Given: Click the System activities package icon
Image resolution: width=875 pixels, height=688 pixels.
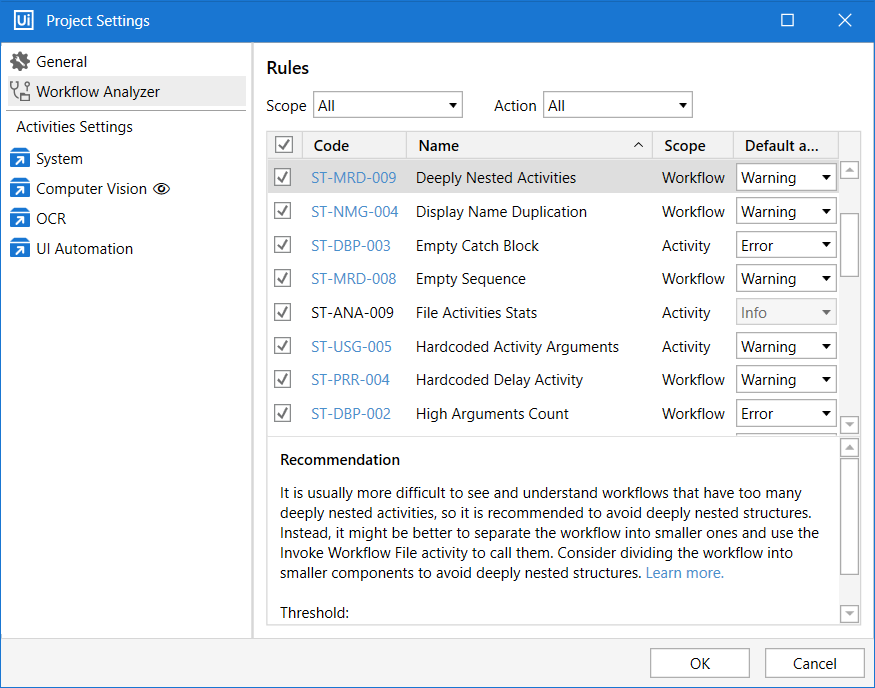Looking at the screenshot, I should [20, 158].
